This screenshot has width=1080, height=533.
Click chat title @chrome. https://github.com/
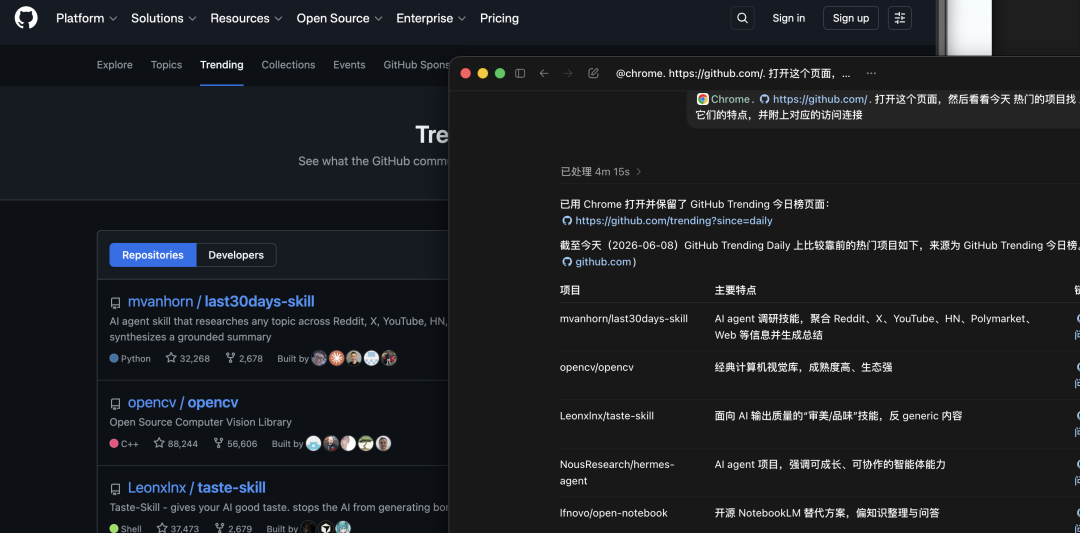click(x=733, y=73)
